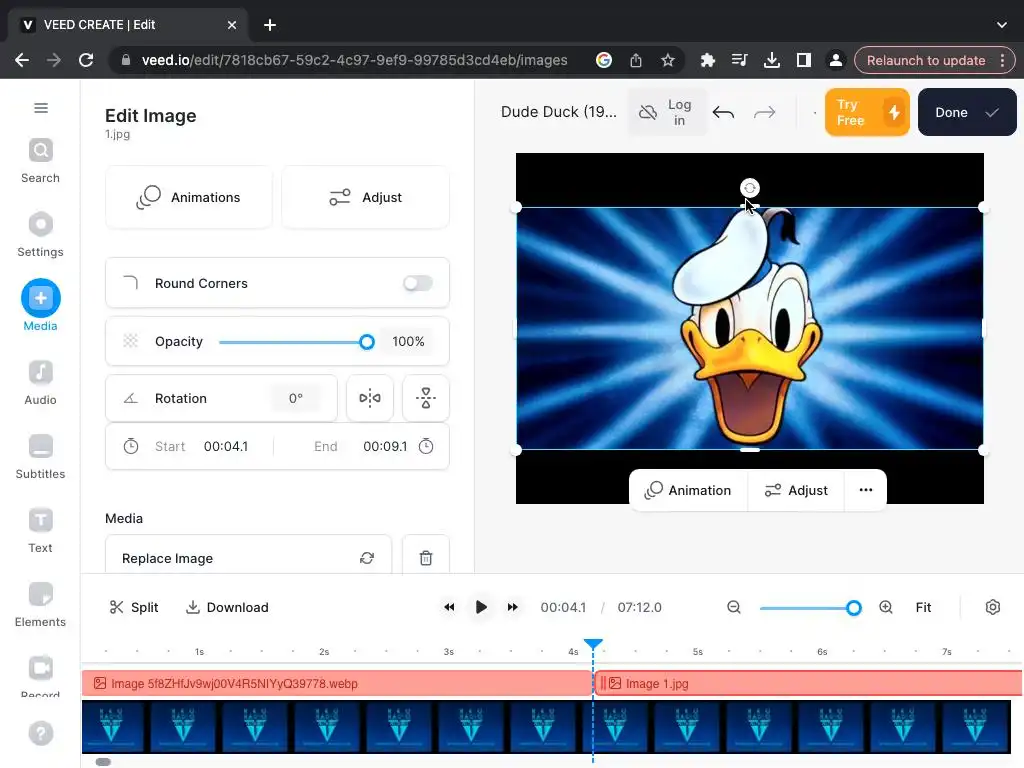The image size is (1024, 768).
Task: Redo the last action
Action: 764,112
